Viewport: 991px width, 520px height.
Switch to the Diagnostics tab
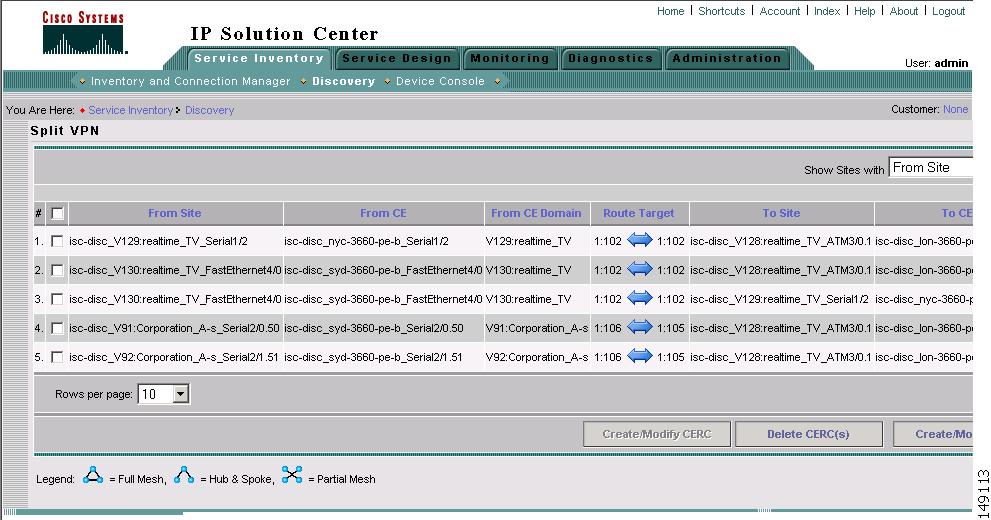610,59
